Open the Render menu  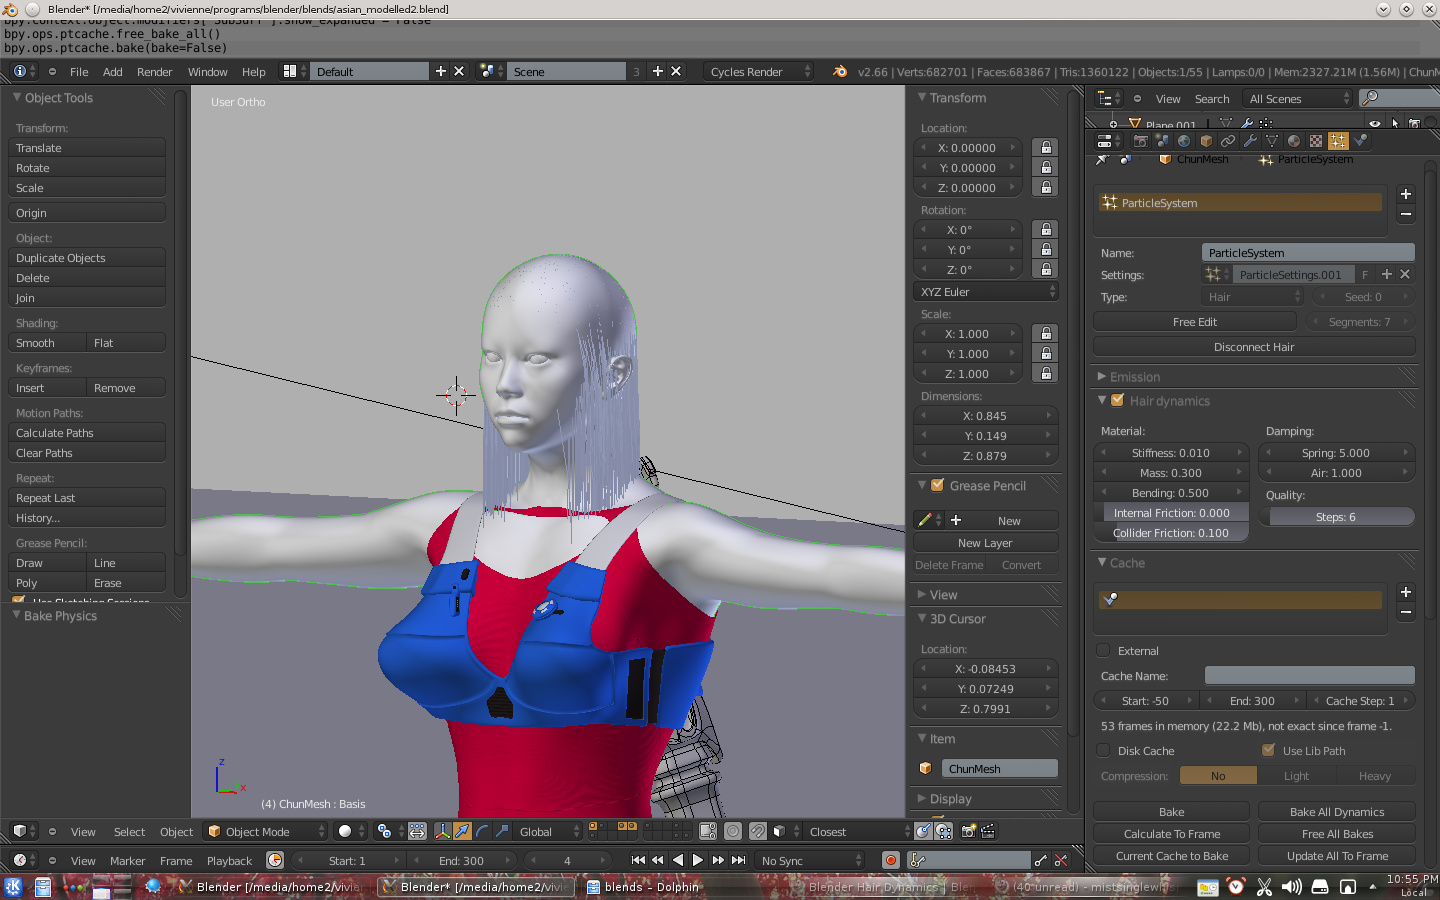[154, 72]
